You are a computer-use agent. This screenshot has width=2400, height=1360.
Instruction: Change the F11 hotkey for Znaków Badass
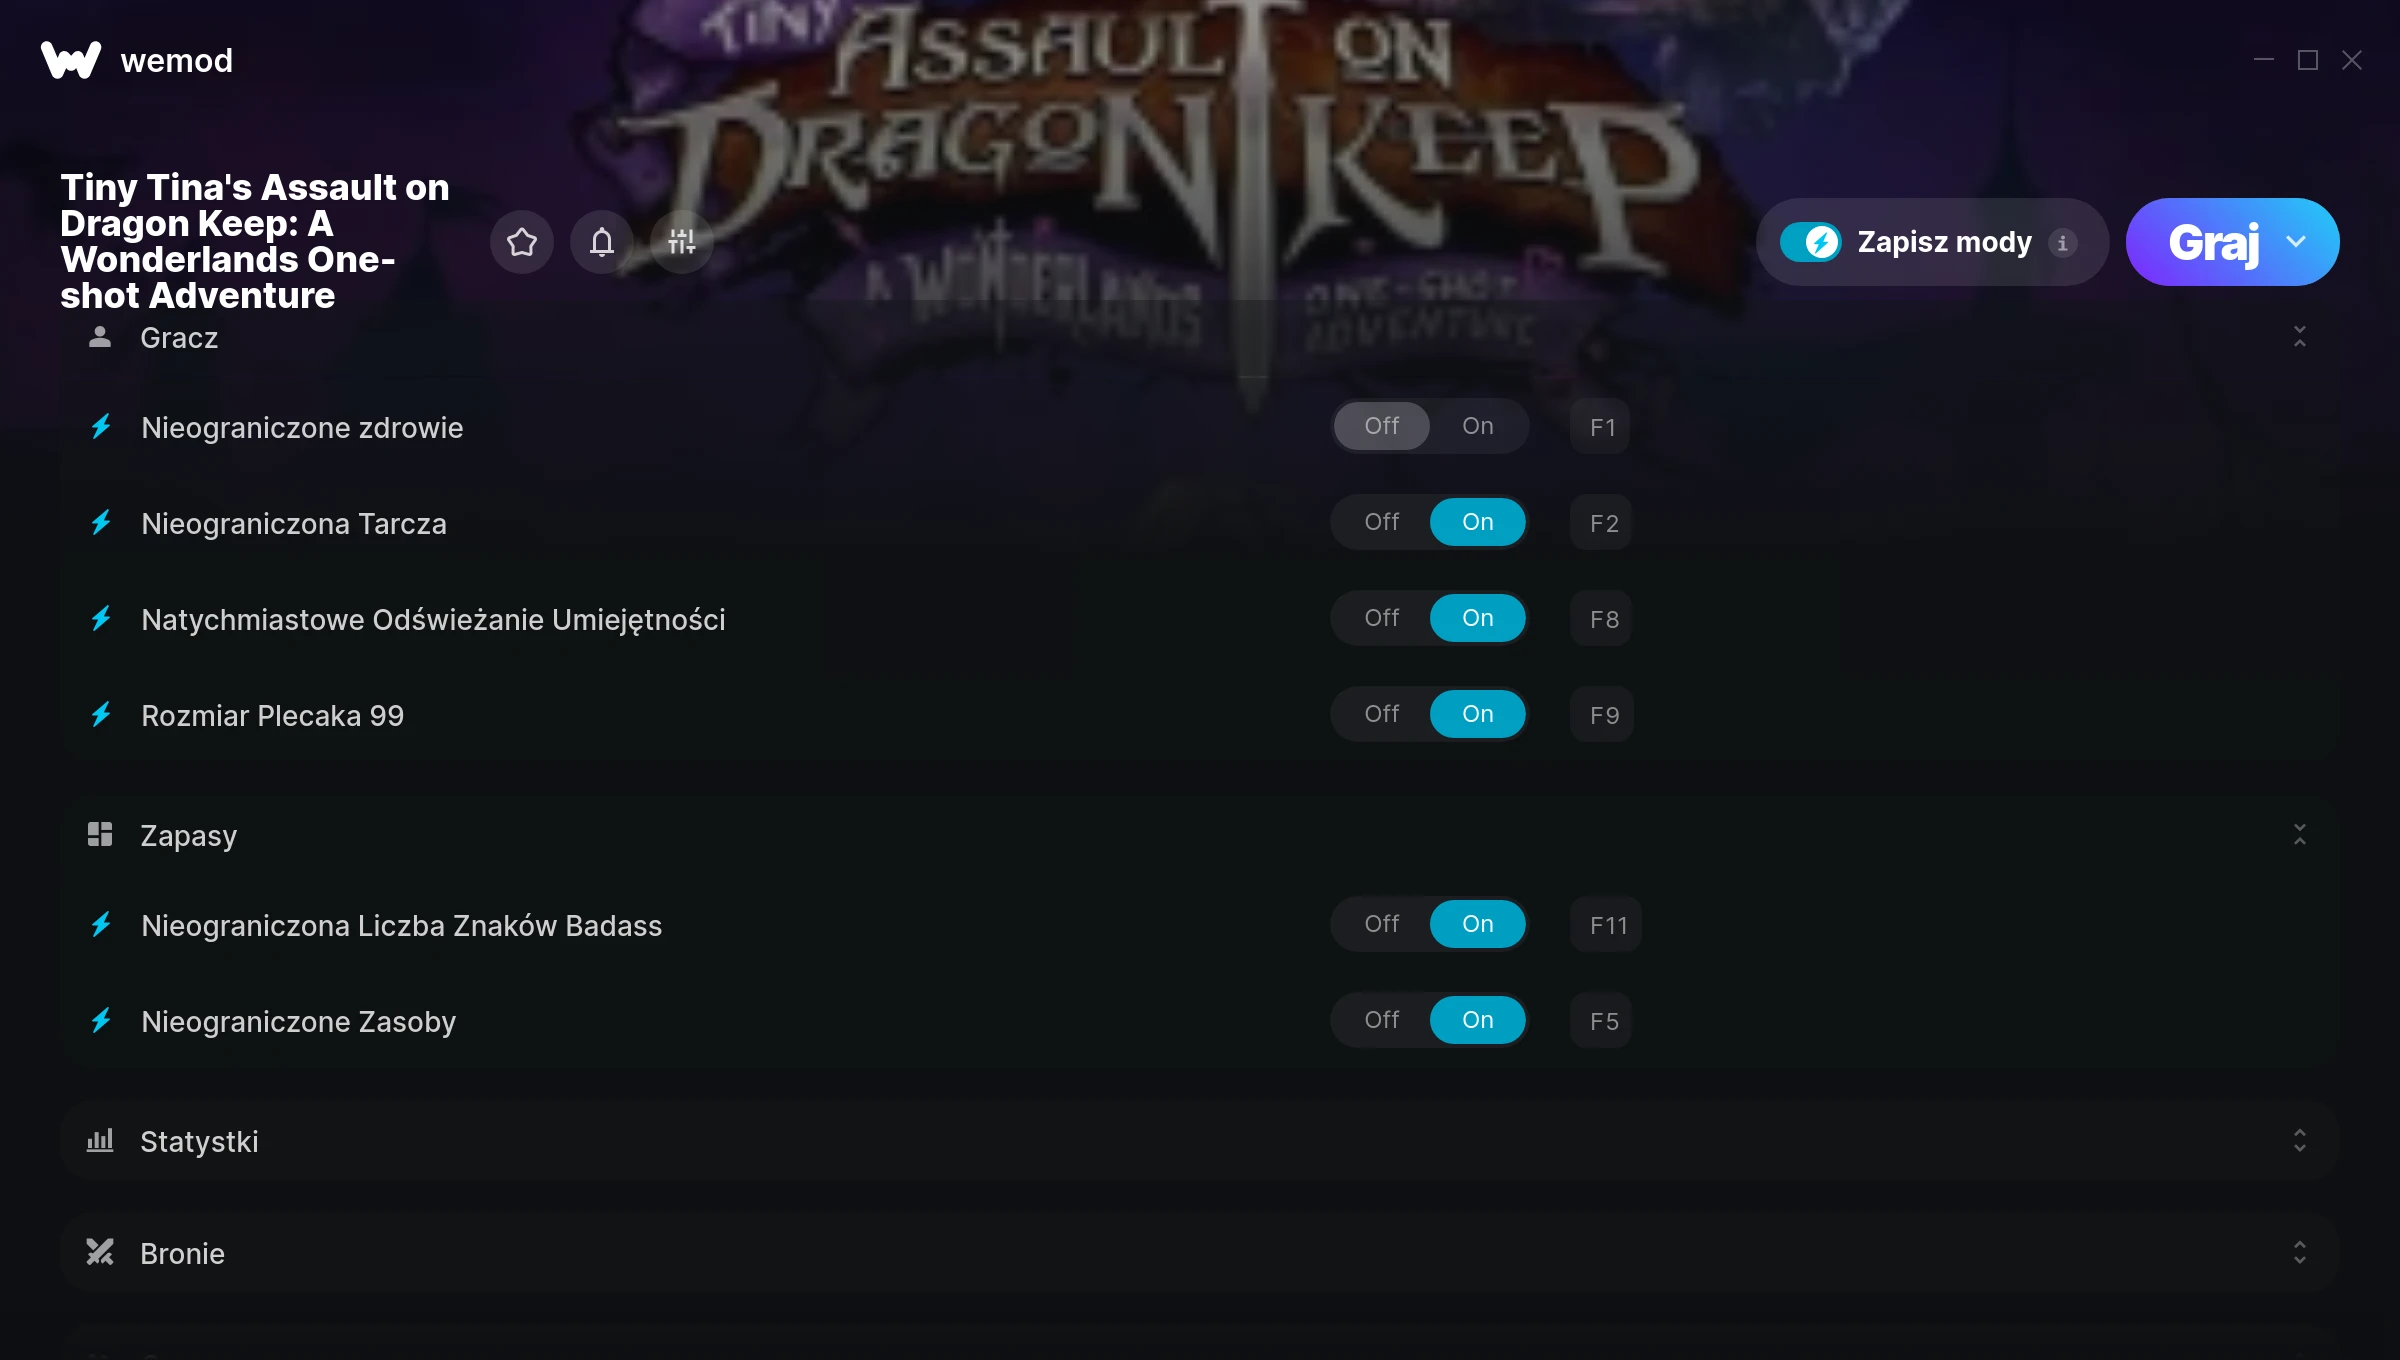pyautogui.click(x=1607, y=925)
